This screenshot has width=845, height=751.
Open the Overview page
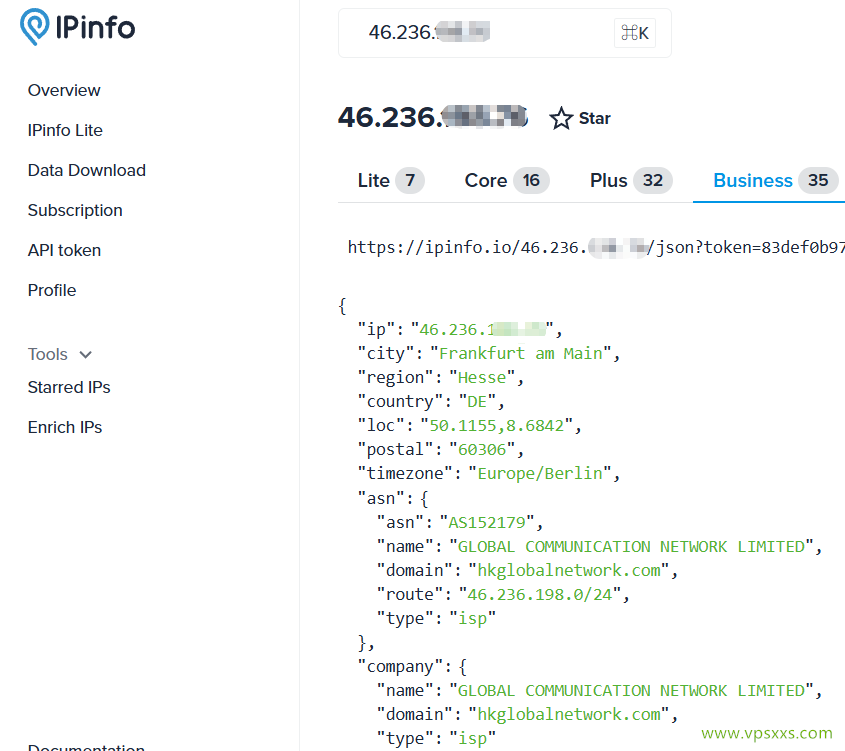(64, 90)
